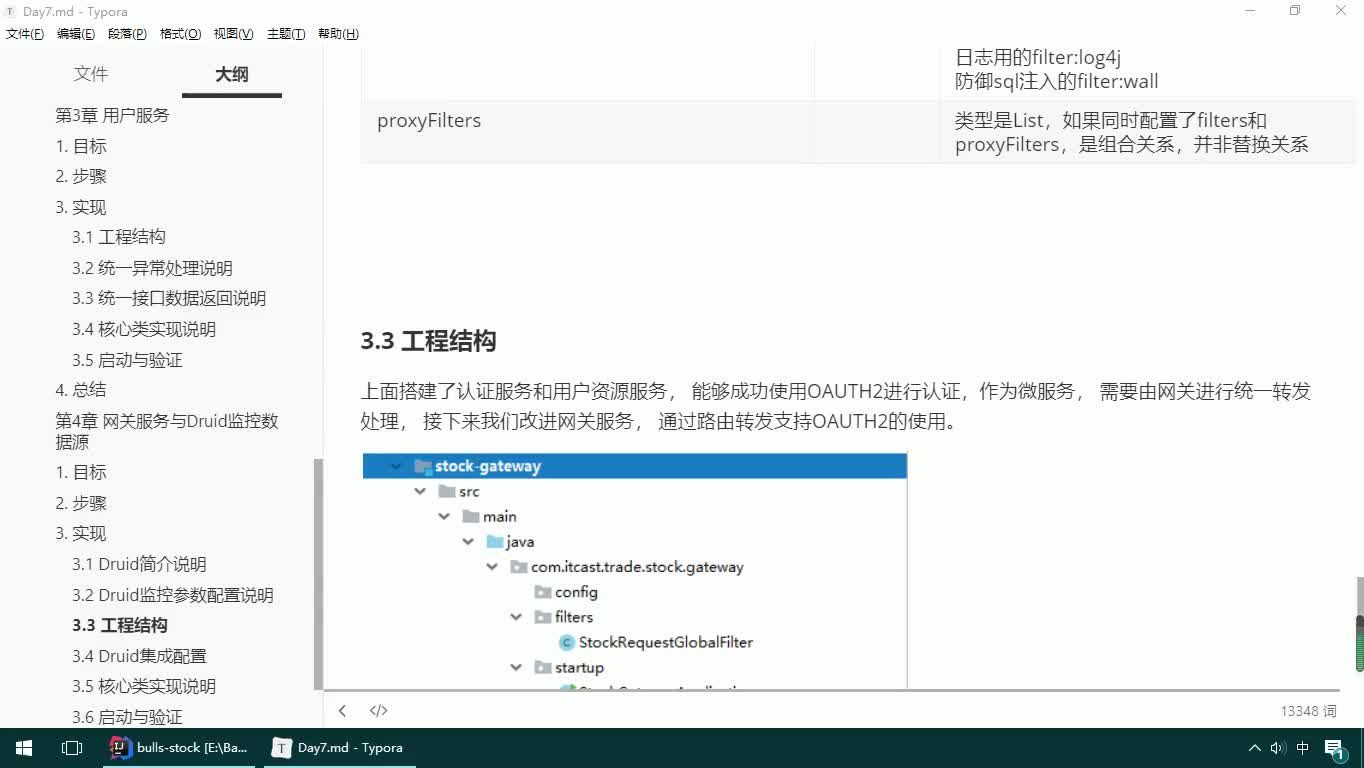
Task: Go to outline 3.6 启动与验证
Action: click(x=127, y=718)
